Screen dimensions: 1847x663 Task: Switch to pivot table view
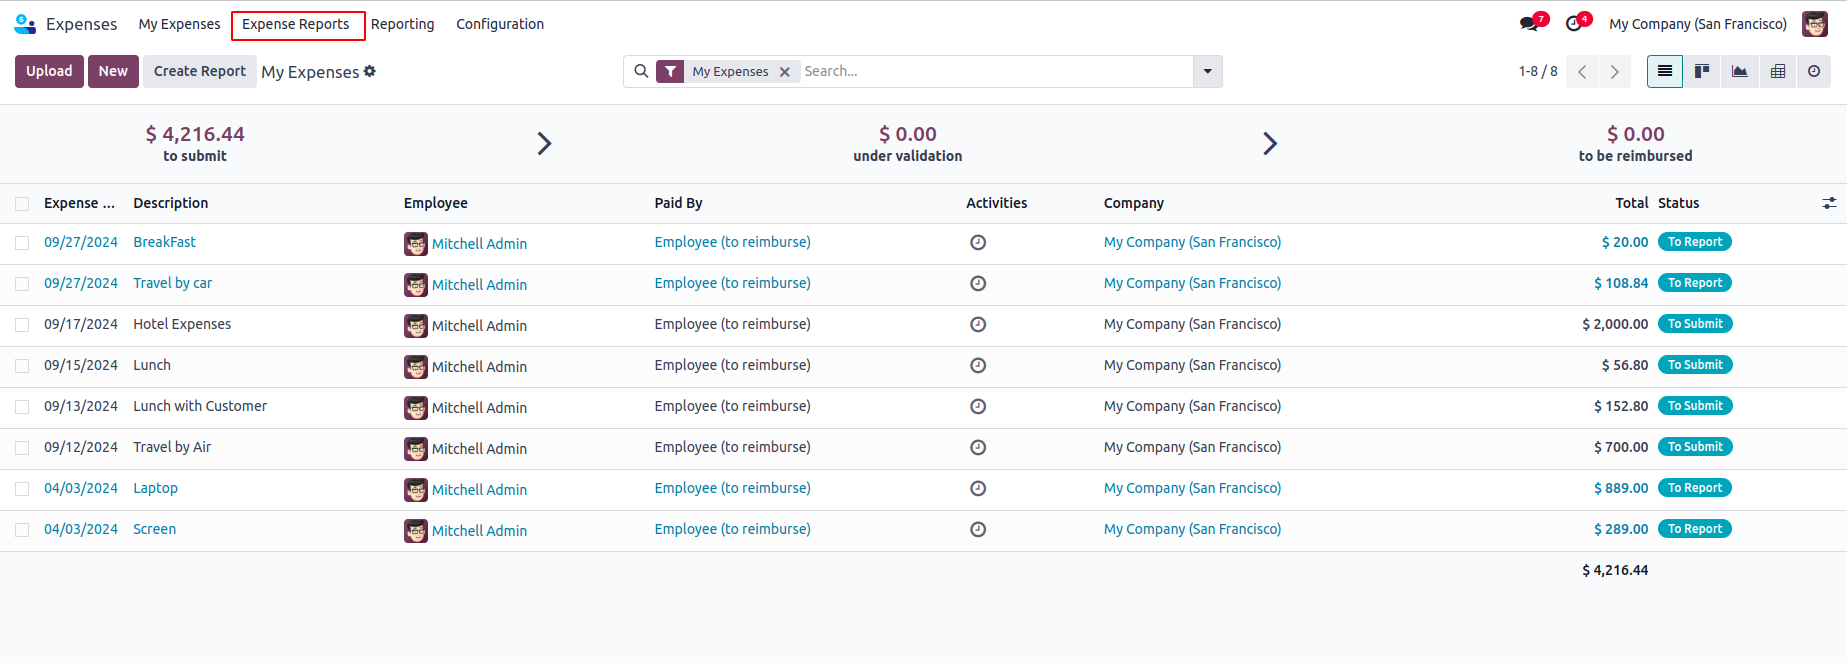pyautogui.click(x=1778, y=71)
